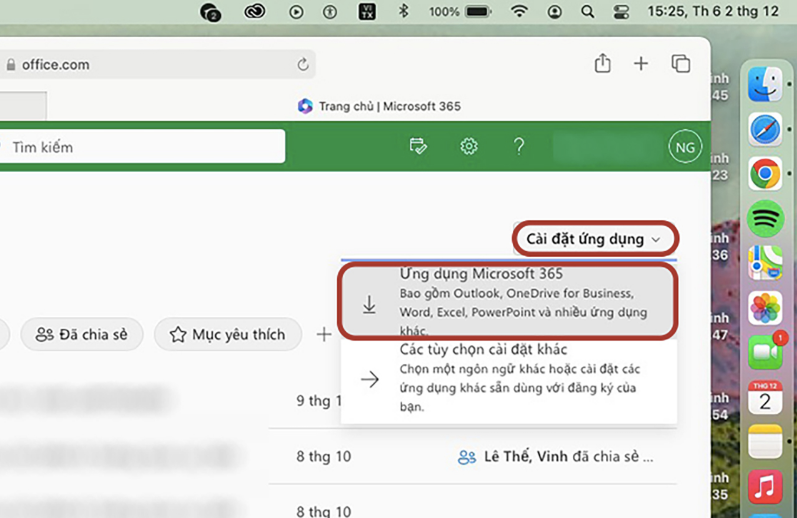This screenshot has height=518, width=797.
Task: Open the NG account profile avatar
Action: pos(685,147)
